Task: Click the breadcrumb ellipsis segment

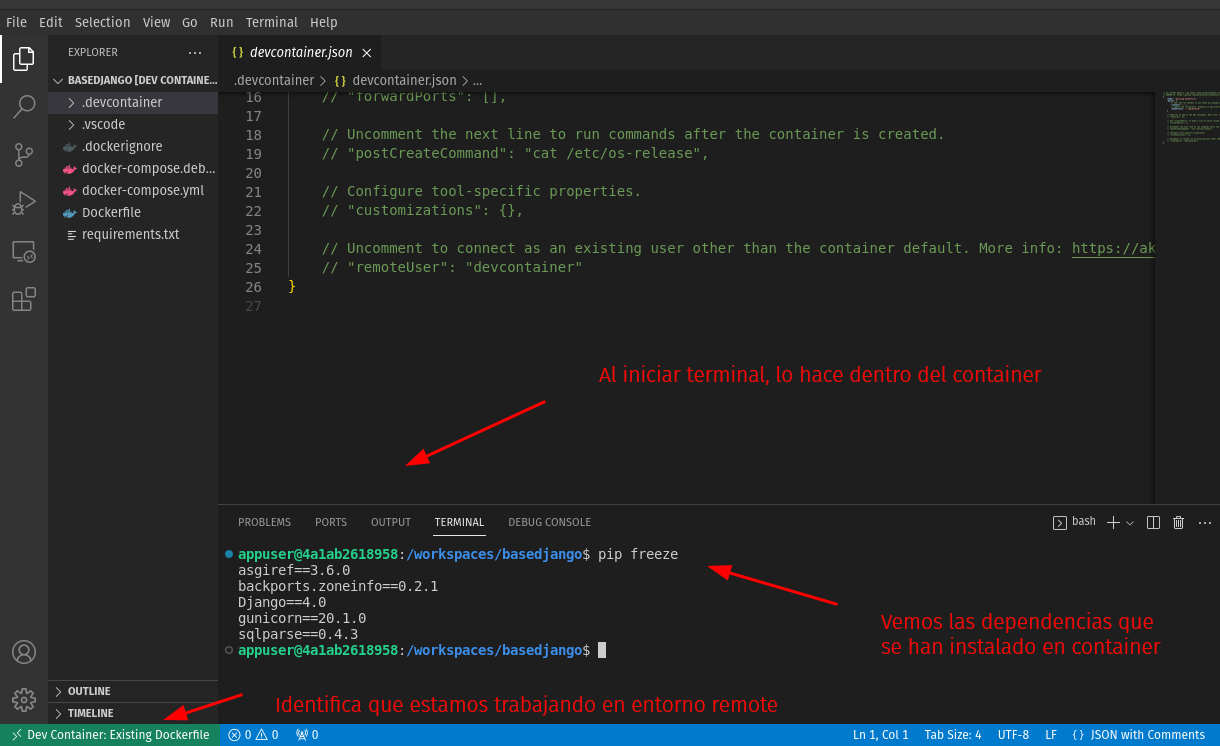Action: click(x=477, y=80)
